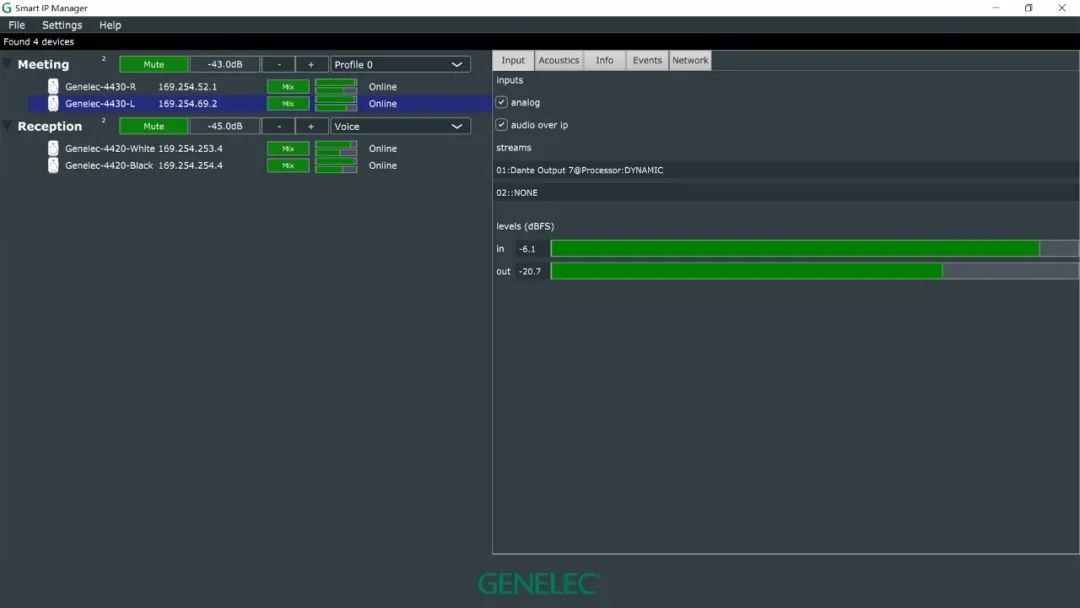Click the Reception group title
The image size is (1080, 608).
point(50,126)
